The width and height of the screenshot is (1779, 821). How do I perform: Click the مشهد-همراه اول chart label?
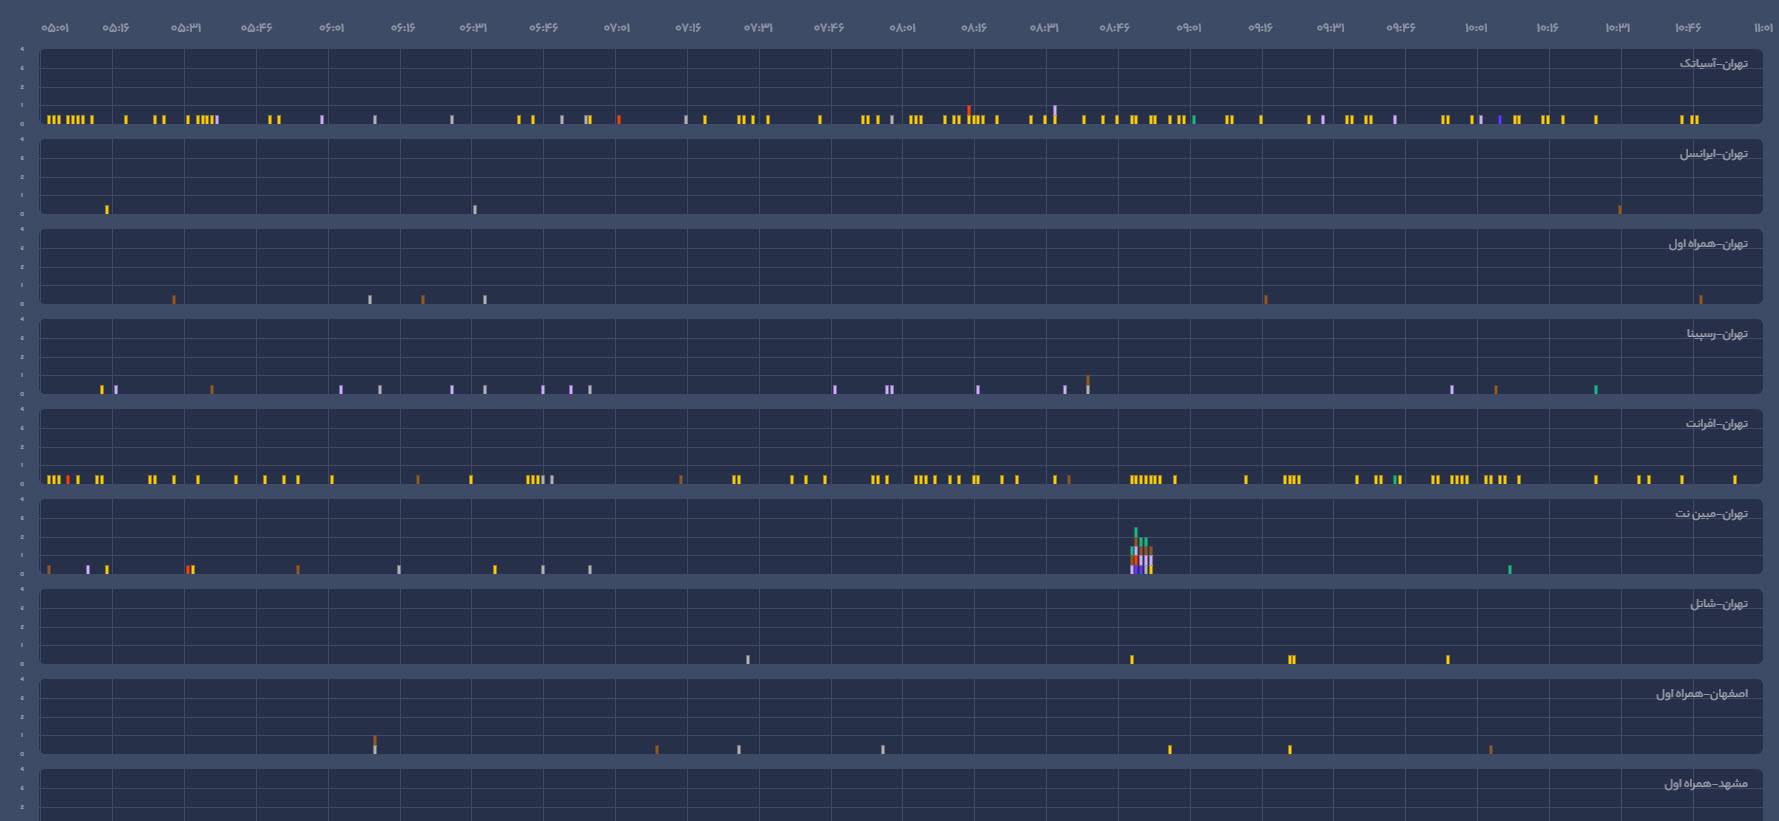(x=1705, y=784)
